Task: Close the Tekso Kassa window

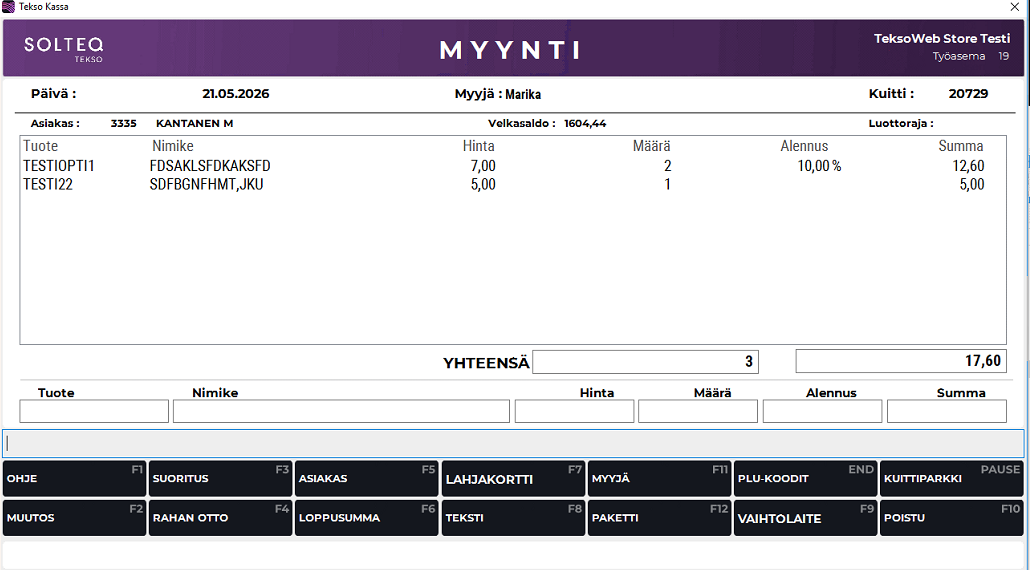Action: pos(1014,7)
